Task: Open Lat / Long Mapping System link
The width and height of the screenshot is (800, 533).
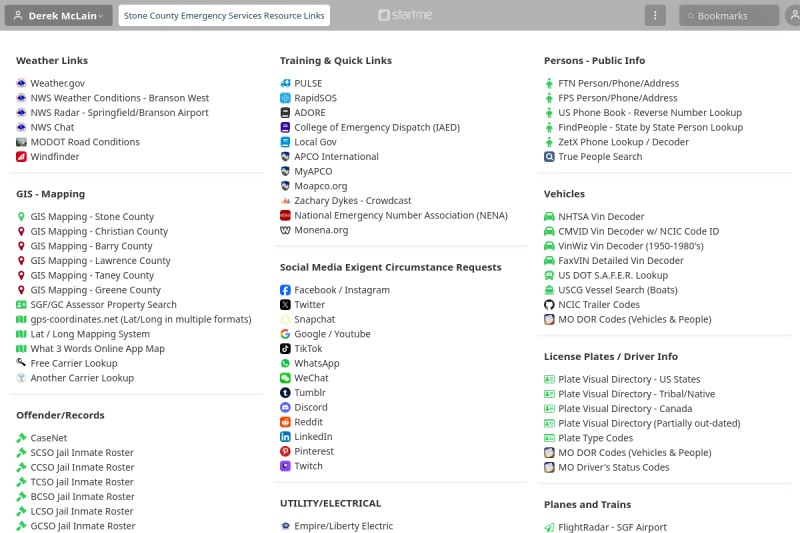Action: click(90, 334)
